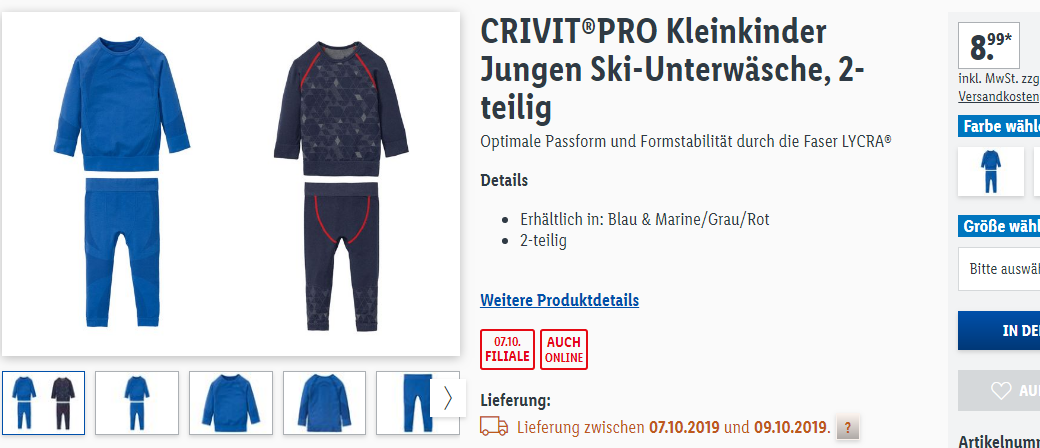Open the Versandkosten link
This screenshot has height=448, width=1040.
(999, 96)
